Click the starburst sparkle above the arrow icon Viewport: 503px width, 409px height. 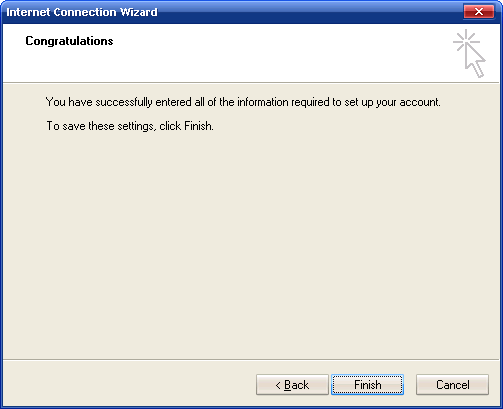pos(466,41)
